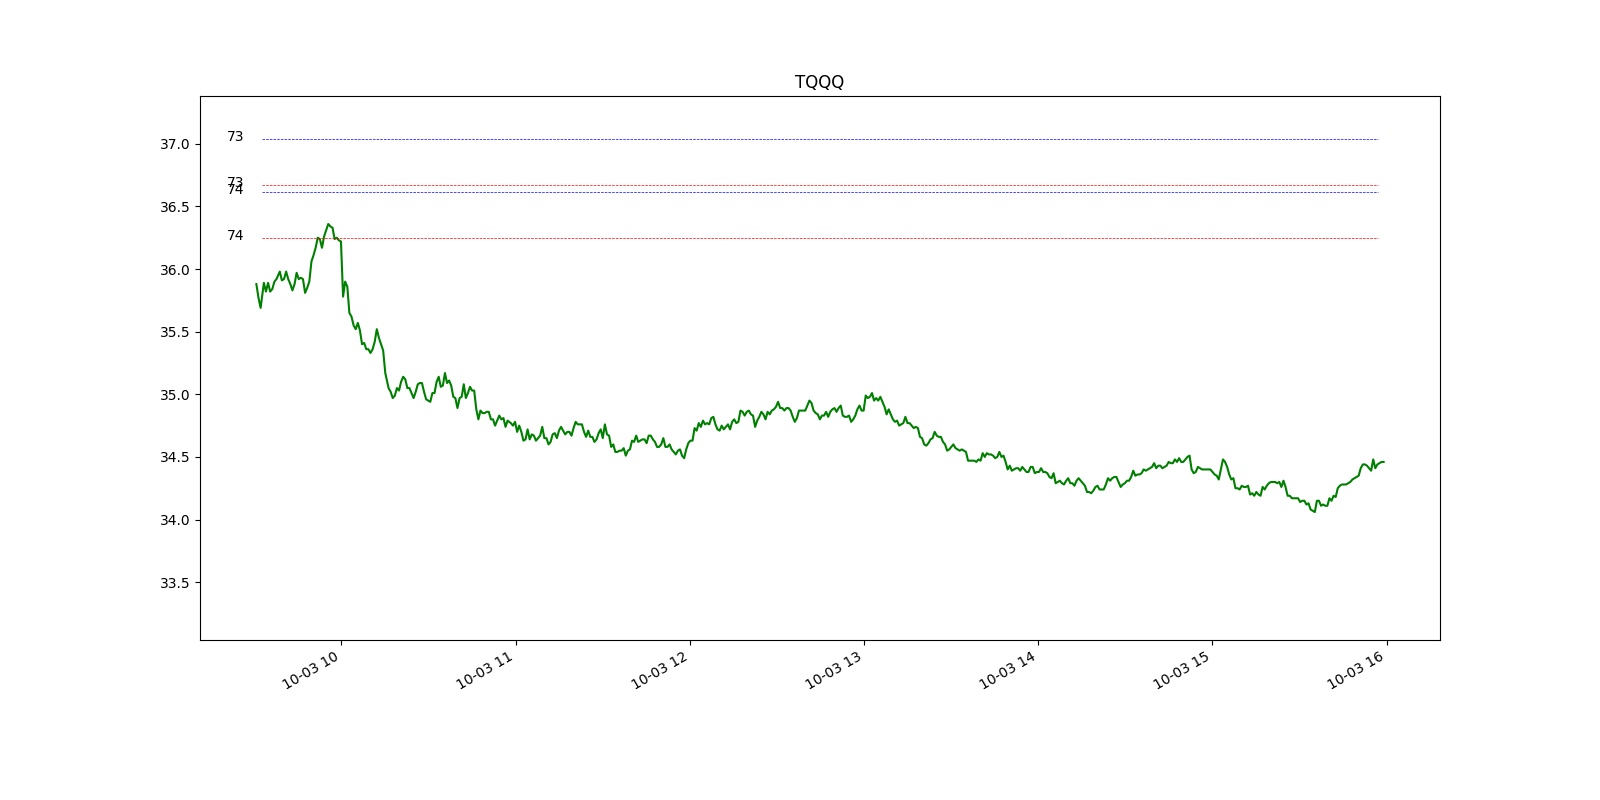1600x800 pixels.
Task: Select the 36.5 y-axis tick label
Action: point(174,207)
